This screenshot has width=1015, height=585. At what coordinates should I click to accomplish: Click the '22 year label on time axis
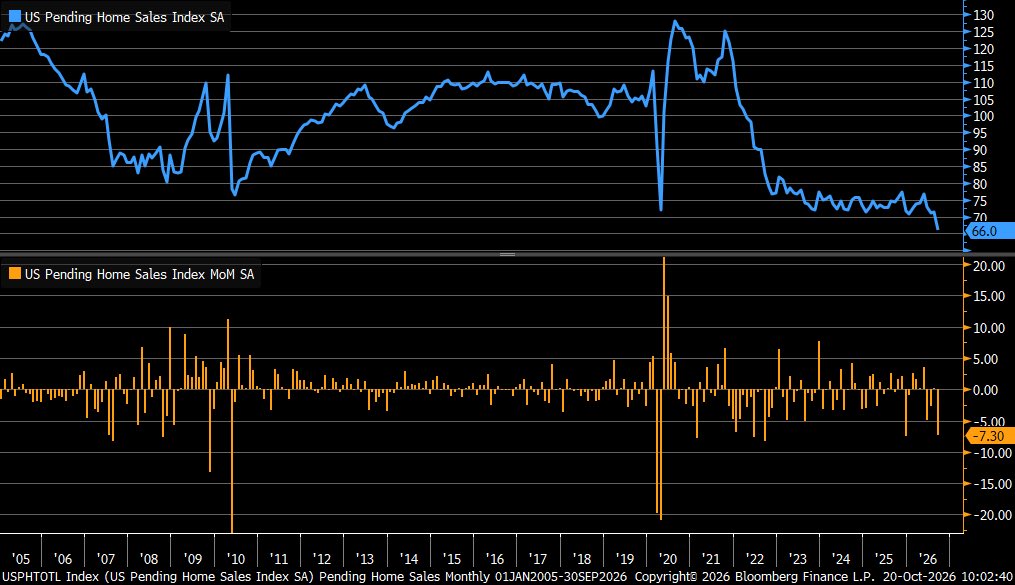754,558
